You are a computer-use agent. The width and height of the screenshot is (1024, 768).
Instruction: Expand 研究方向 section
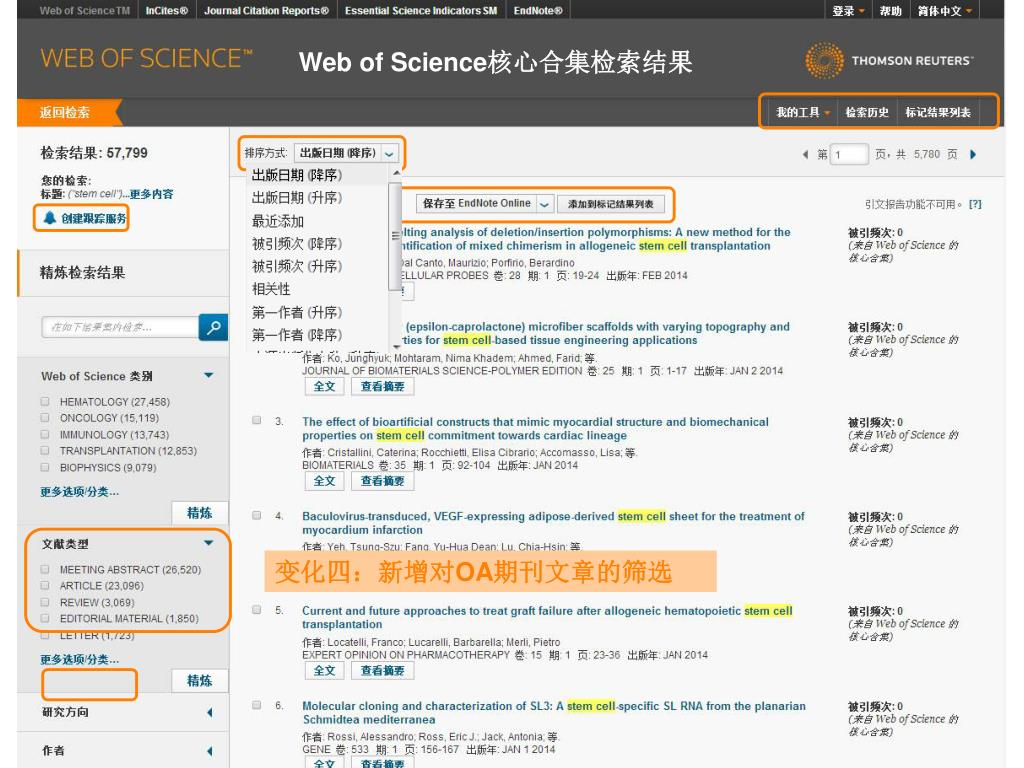tap(210, 712)
